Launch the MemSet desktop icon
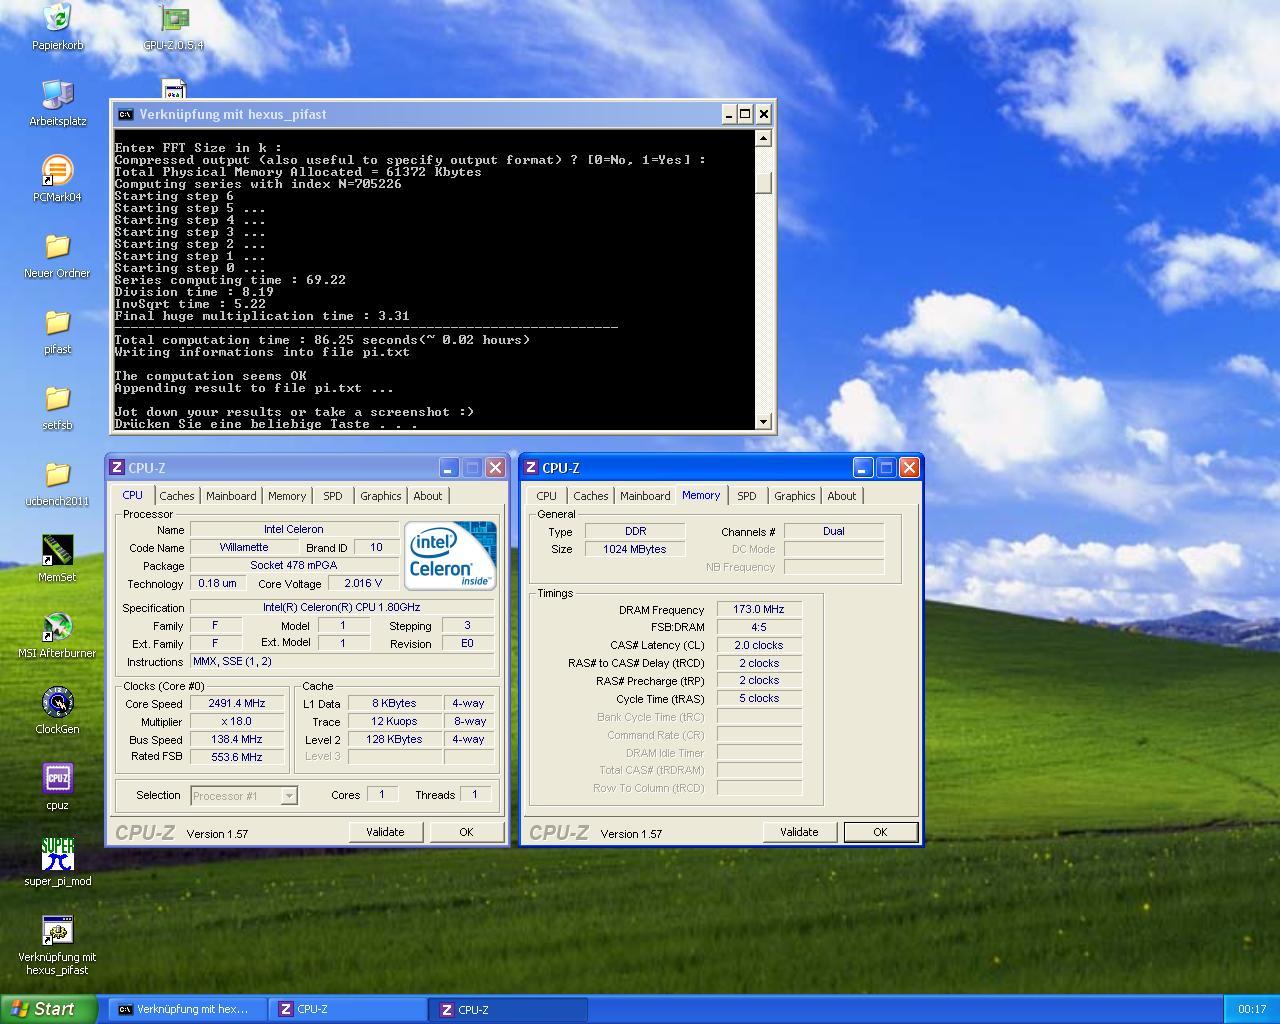Screen dimensions: 1280x1024 click(57, 559)
